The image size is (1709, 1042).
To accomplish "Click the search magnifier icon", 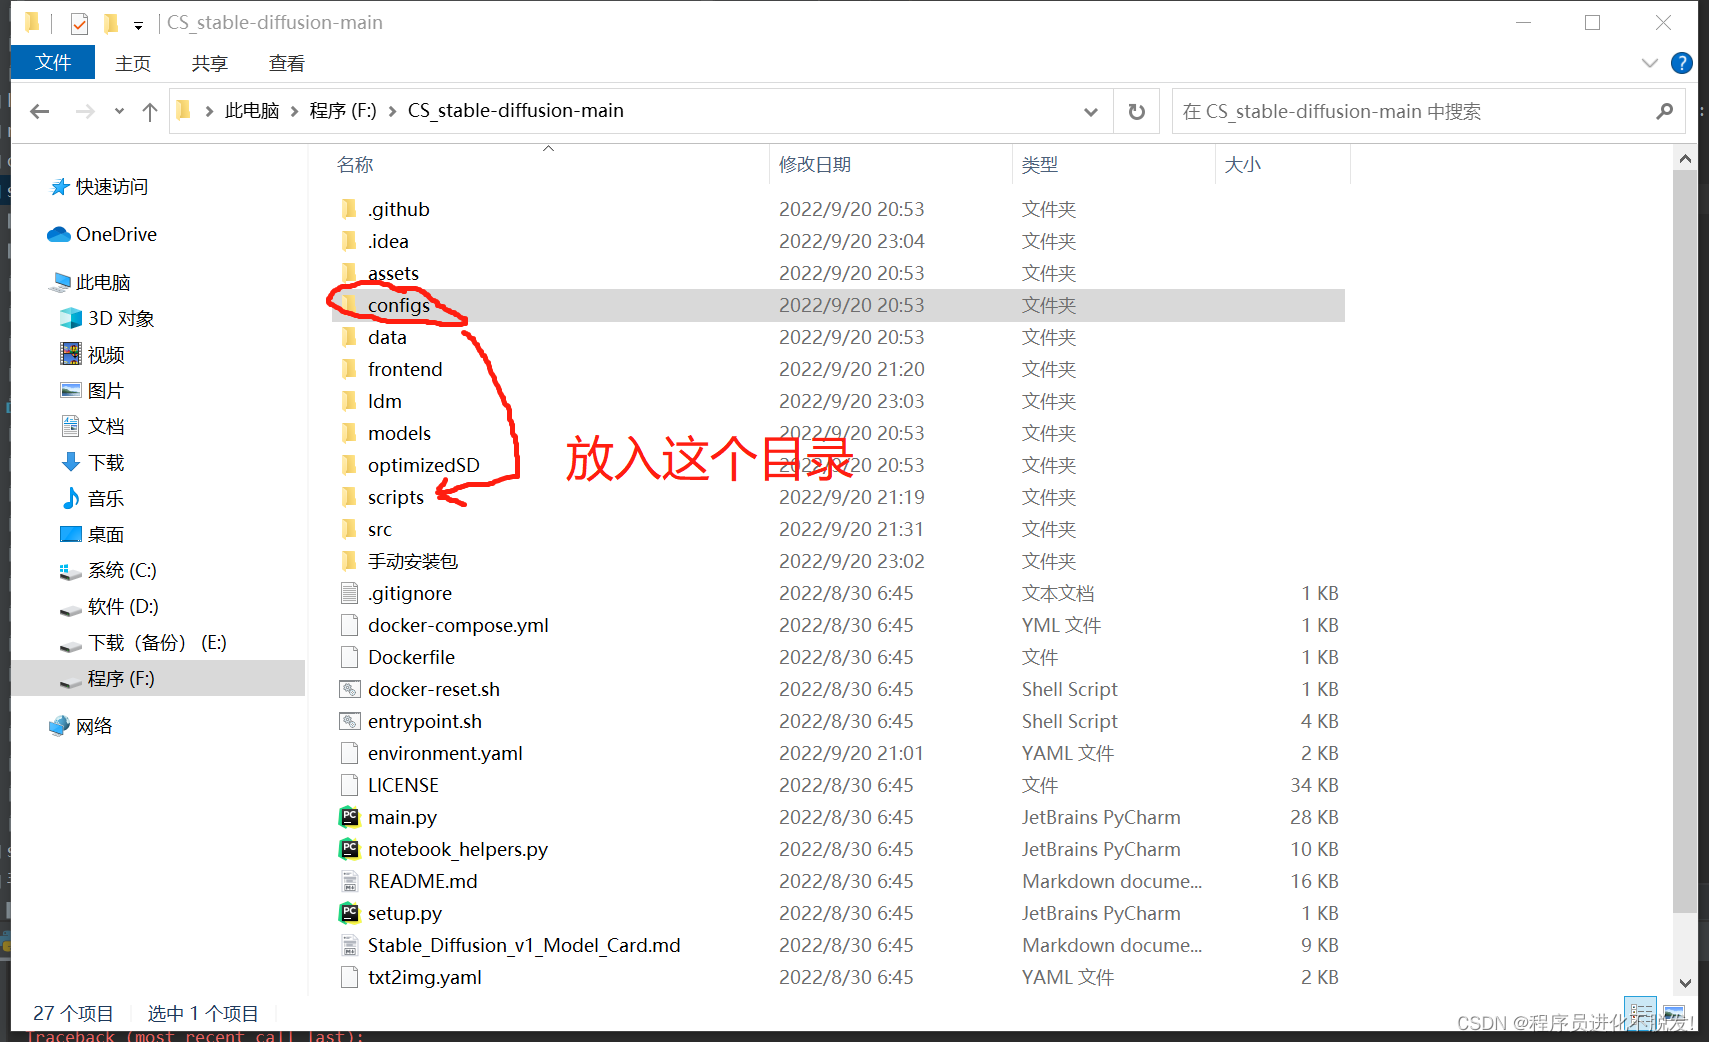I will tap(1664, 111).
